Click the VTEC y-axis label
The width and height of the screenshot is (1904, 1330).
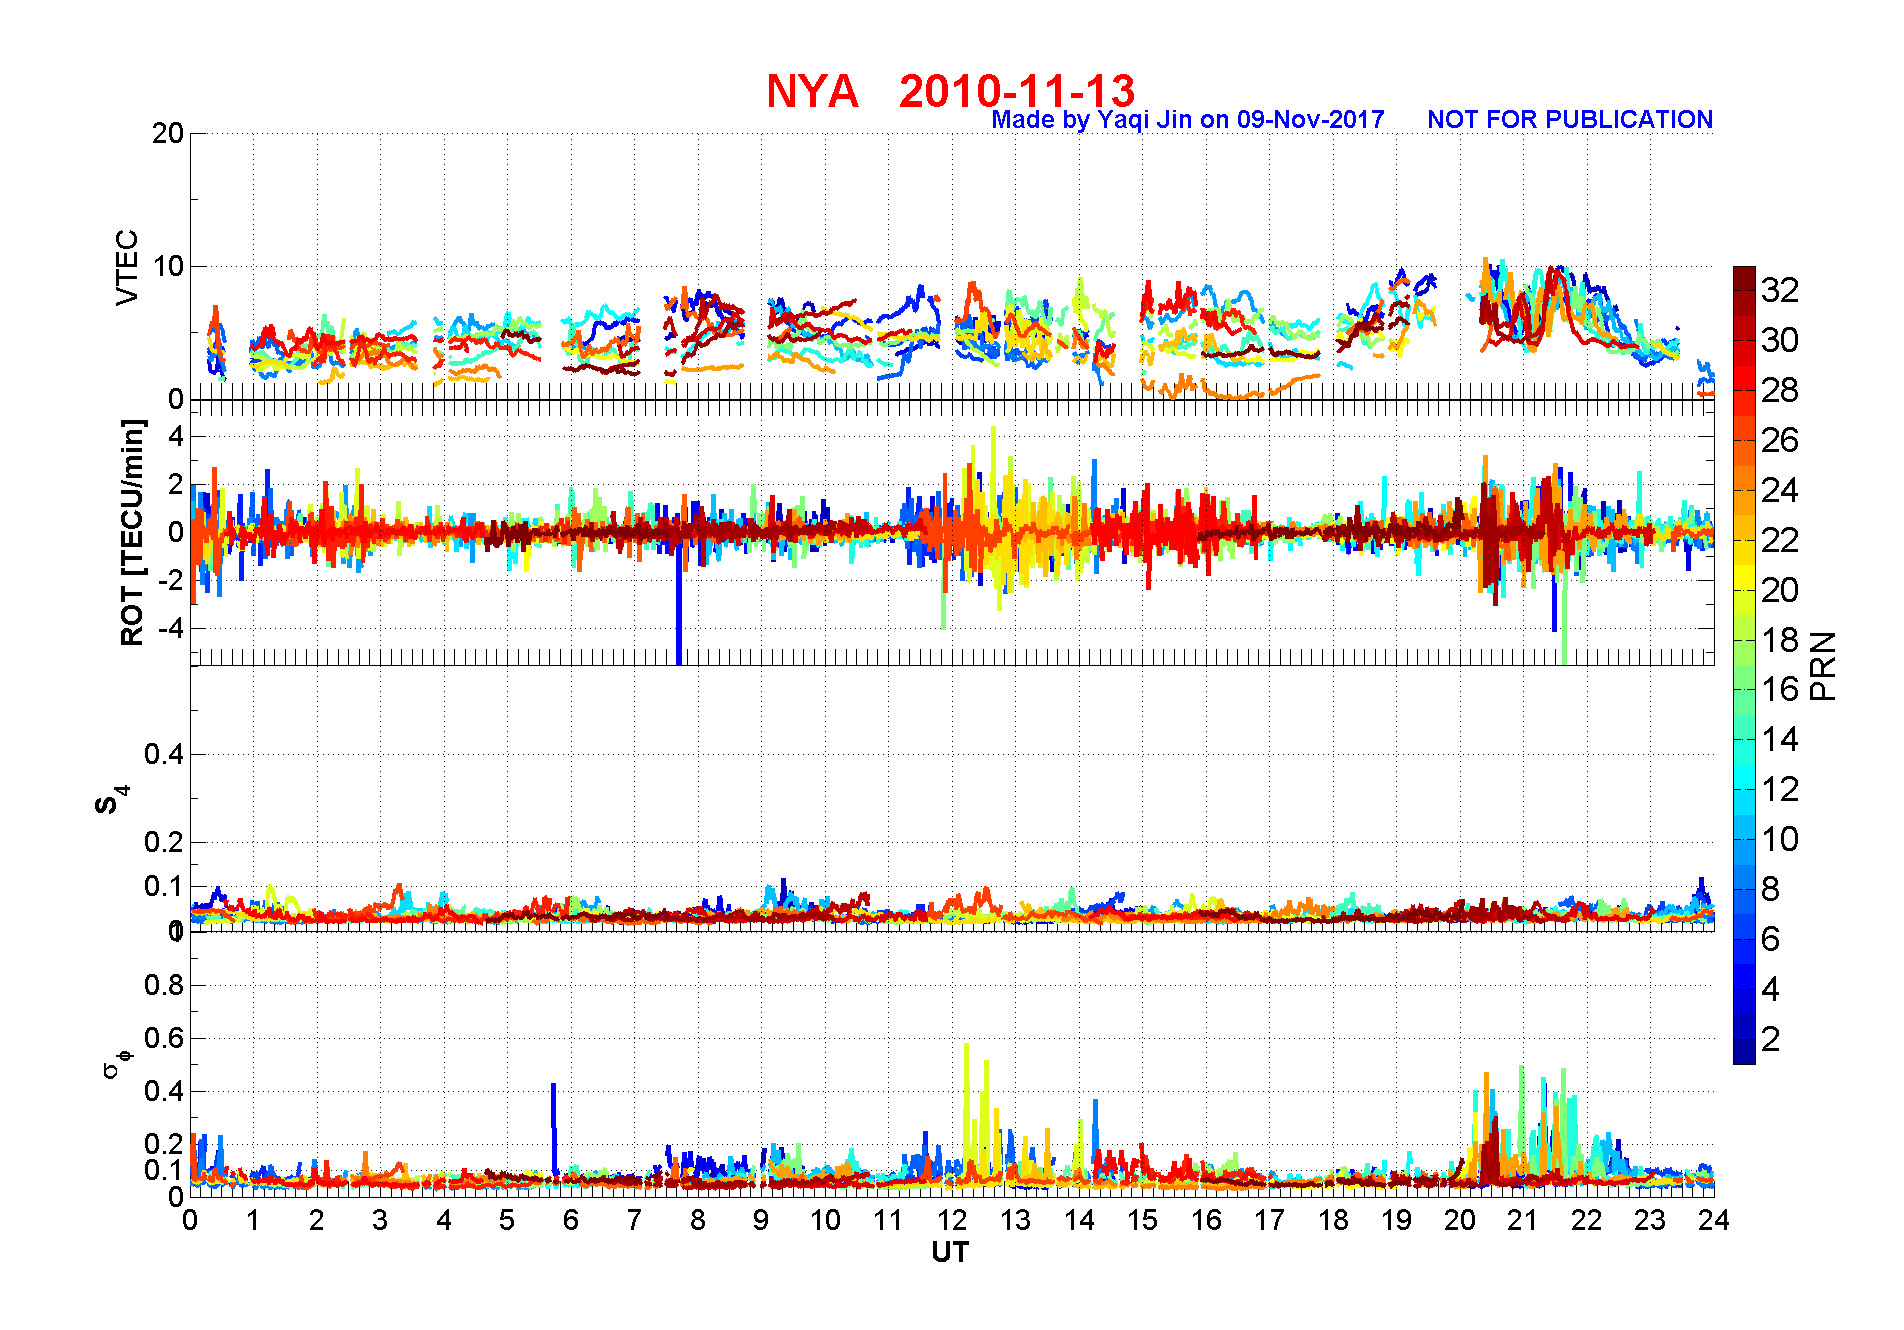tap(127, 267)
